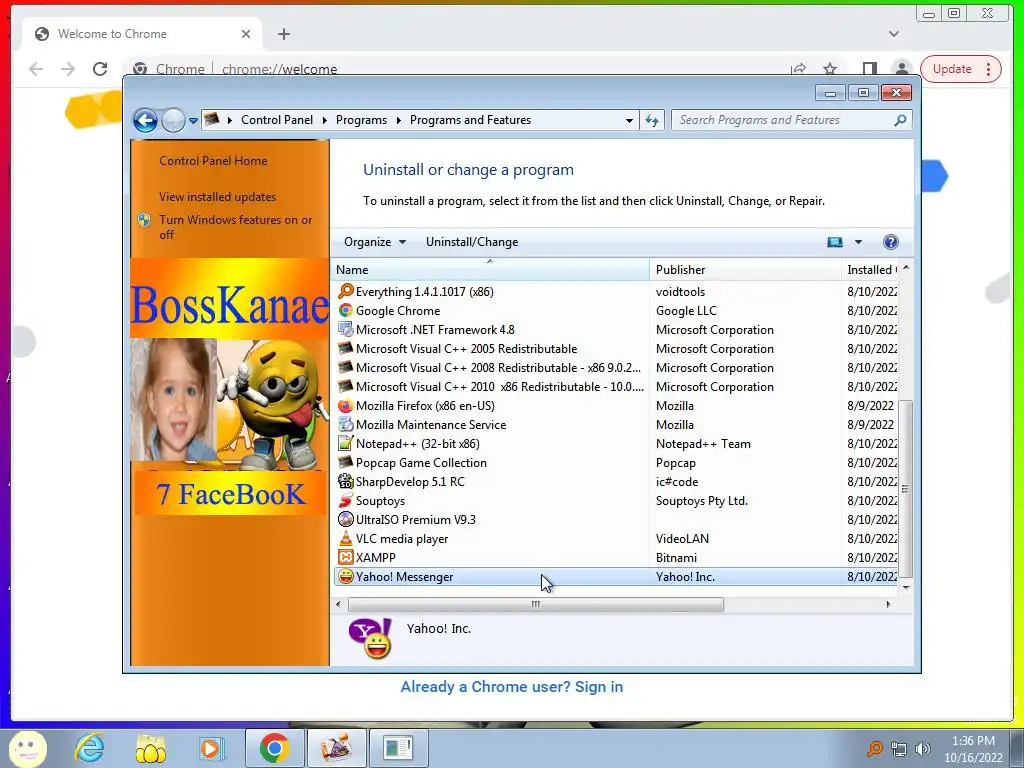Click the volume icon in system tray
This screenshot has width=1024, height=768.
pyautogui.click(x=922, y=748)
